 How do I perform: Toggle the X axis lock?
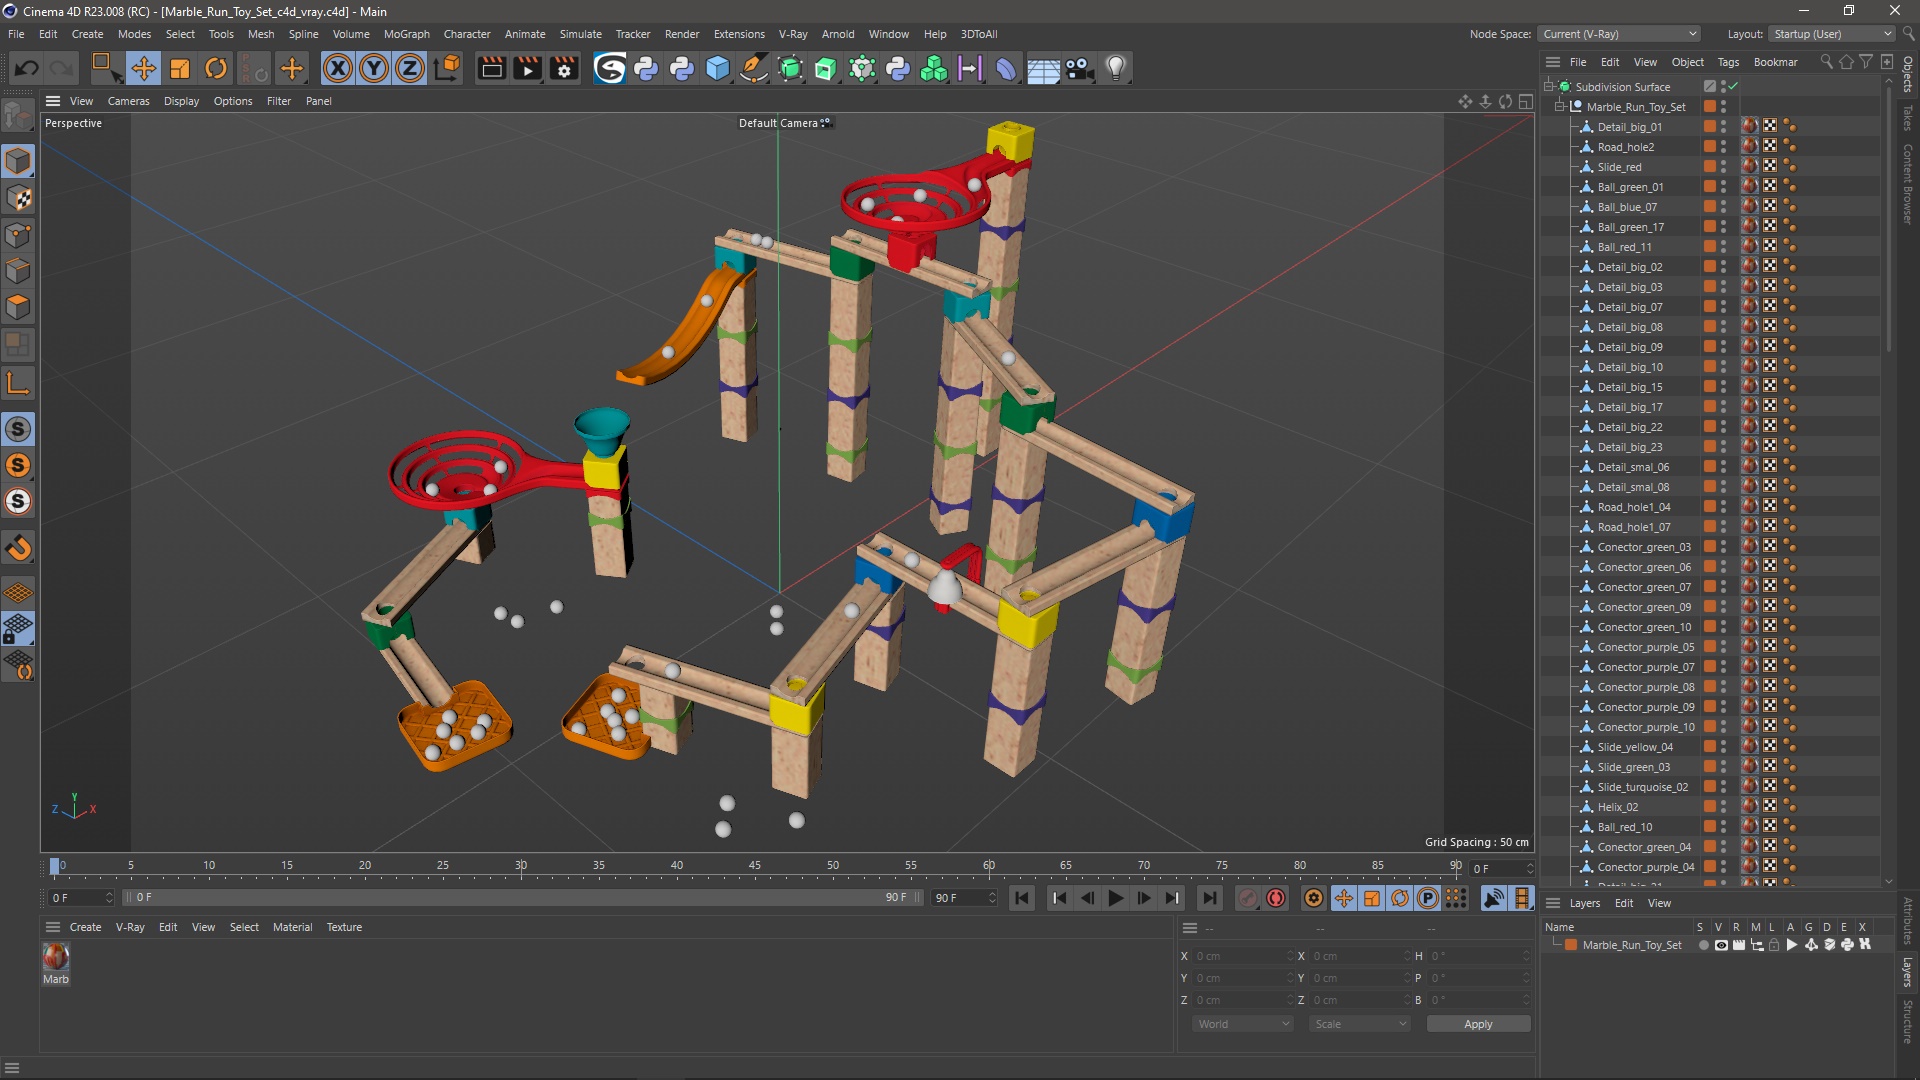(x=338, y=68)
